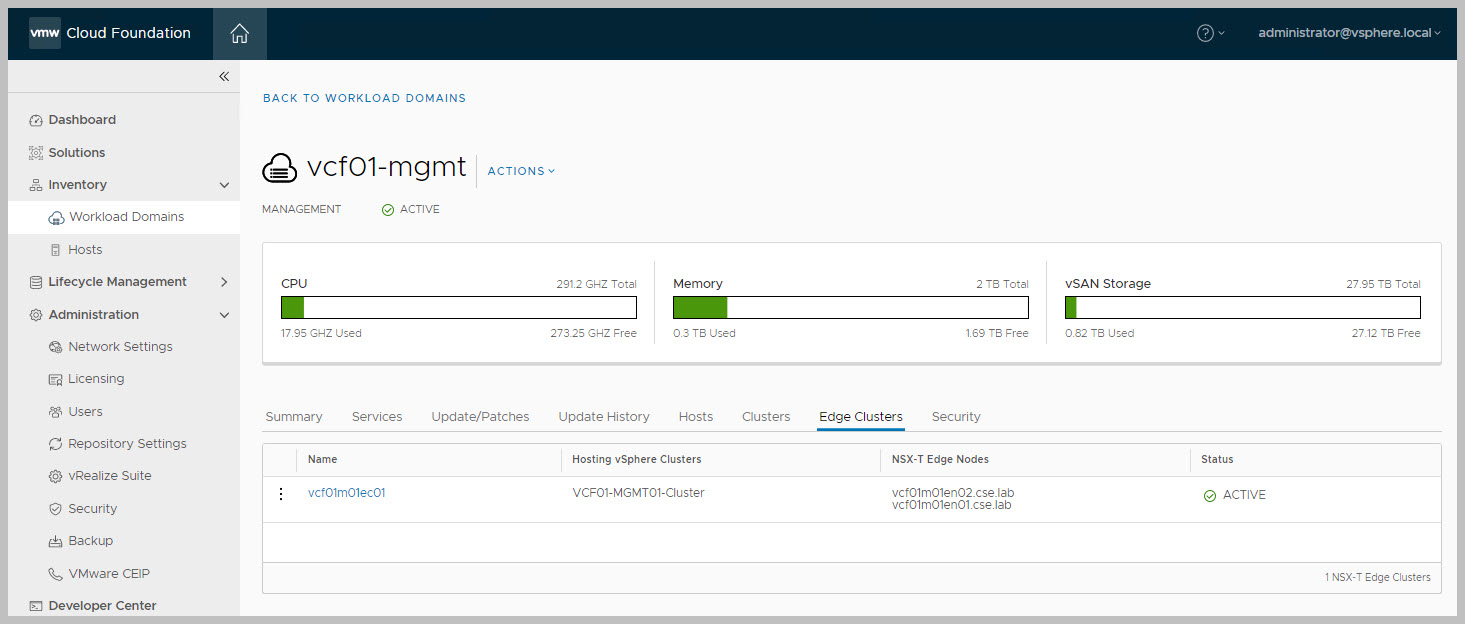1465x624 pixels.
Task: Select Hosts in the Inventory tree
Action: (x=85, y=250)
